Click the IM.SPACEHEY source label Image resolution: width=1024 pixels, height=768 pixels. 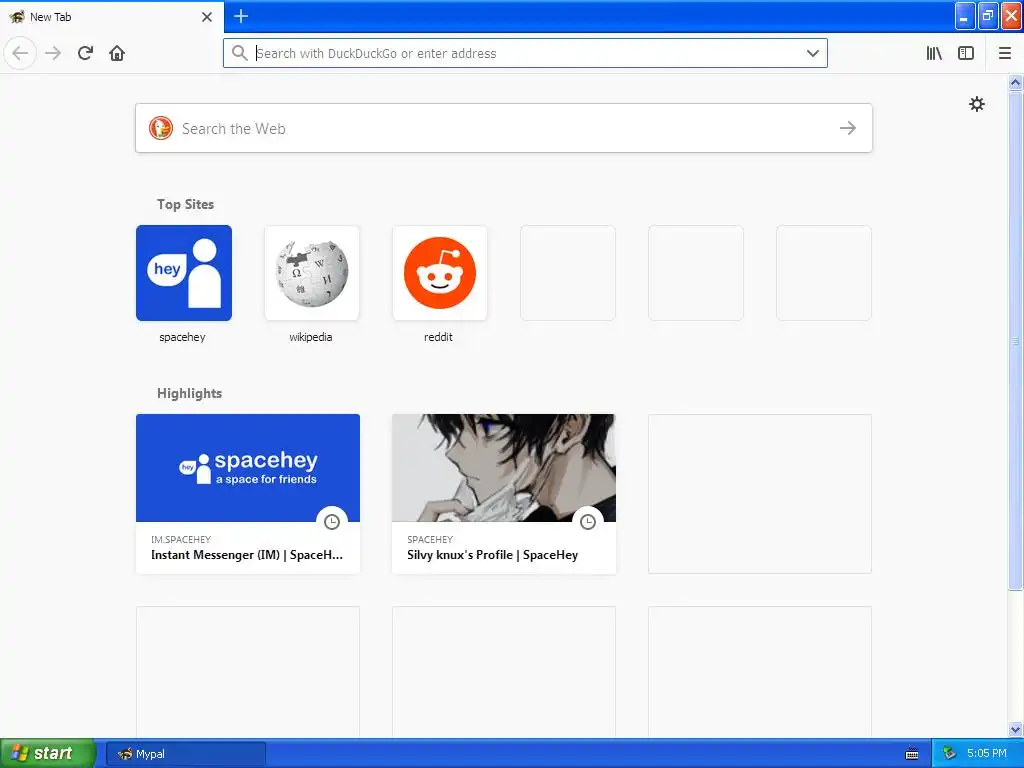pos(181,539)
